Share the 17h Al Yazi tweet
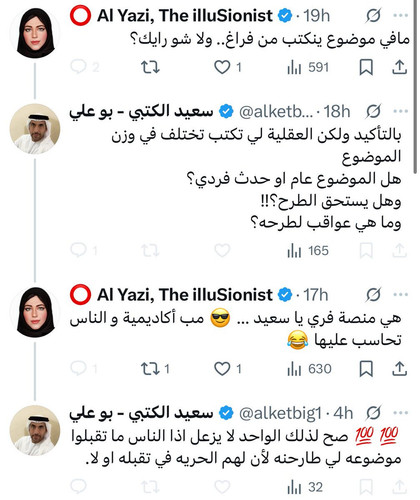420x500 pixels. coord(400,369)
